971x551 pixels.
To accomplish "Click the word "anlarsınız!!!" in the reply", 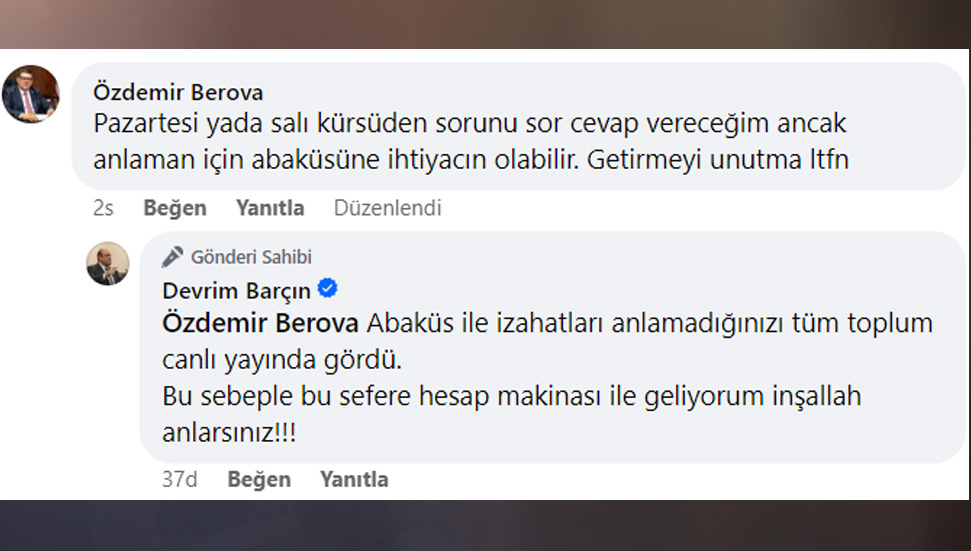I will (x=229, y=431).
